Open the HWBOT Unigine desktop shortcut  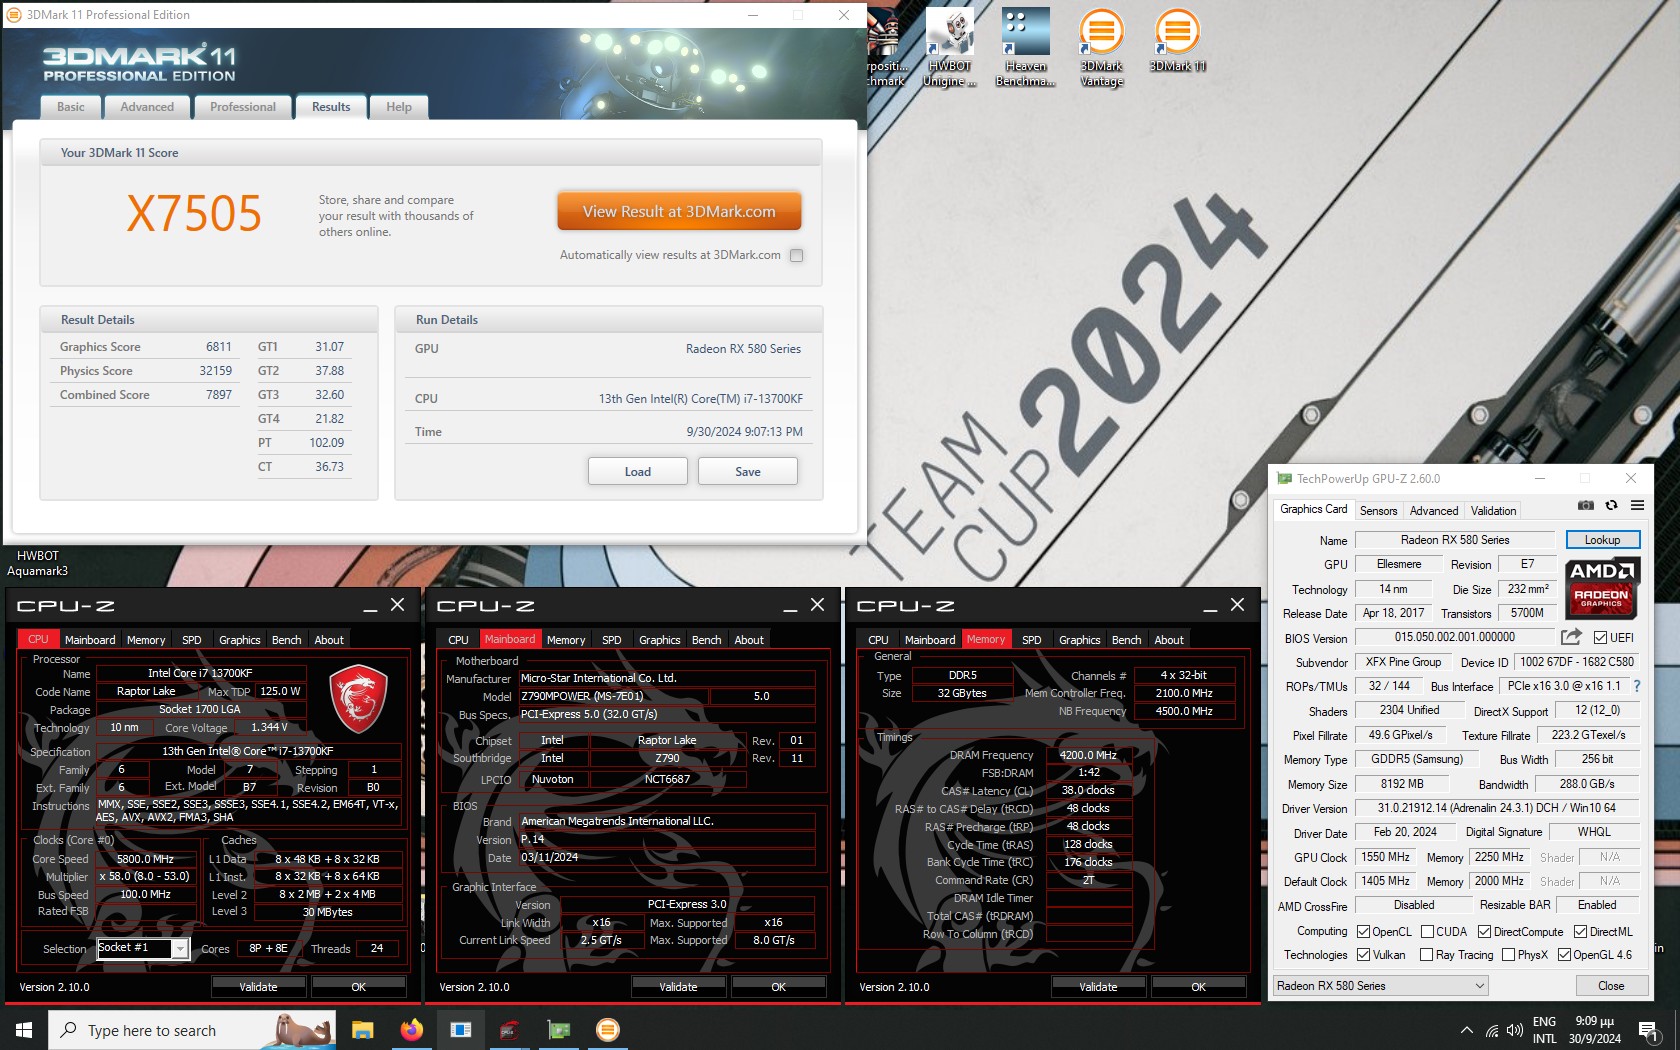pyautogui.click(x=950, y=47)
